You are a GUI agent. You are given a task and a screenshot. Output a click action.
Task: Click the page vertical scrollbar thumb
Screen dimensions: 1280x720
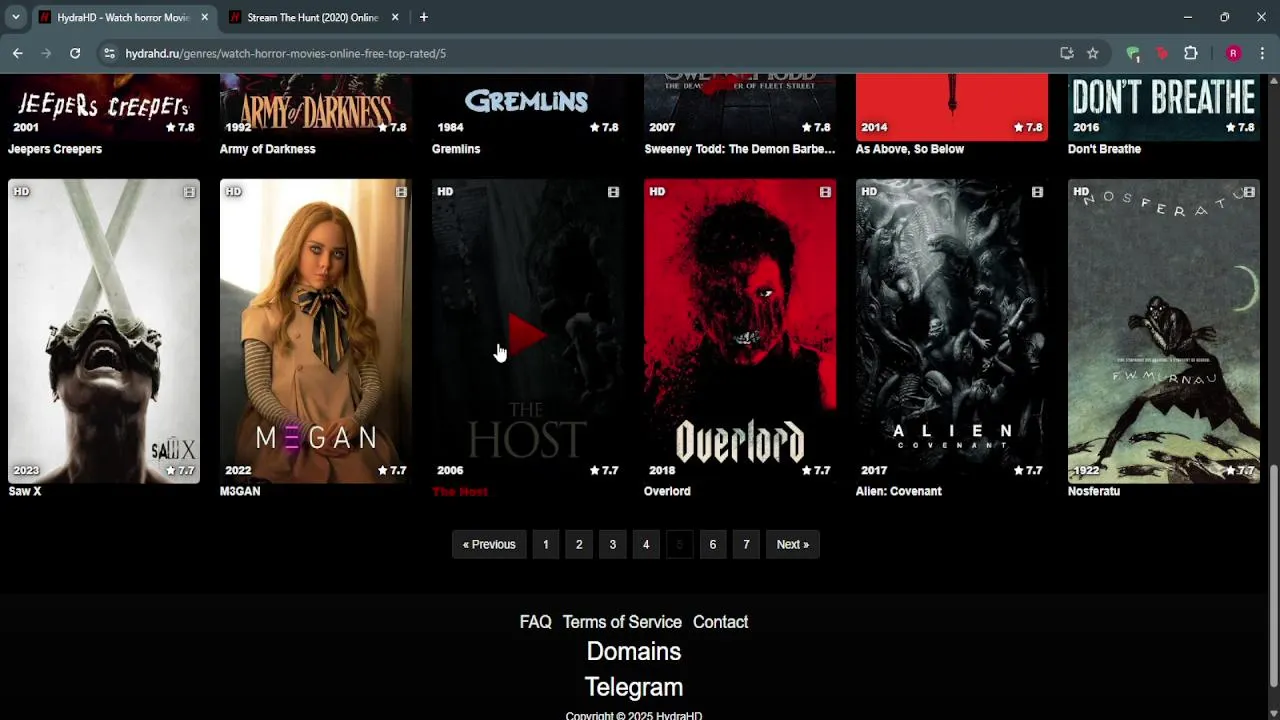(x=1273, y=575)
